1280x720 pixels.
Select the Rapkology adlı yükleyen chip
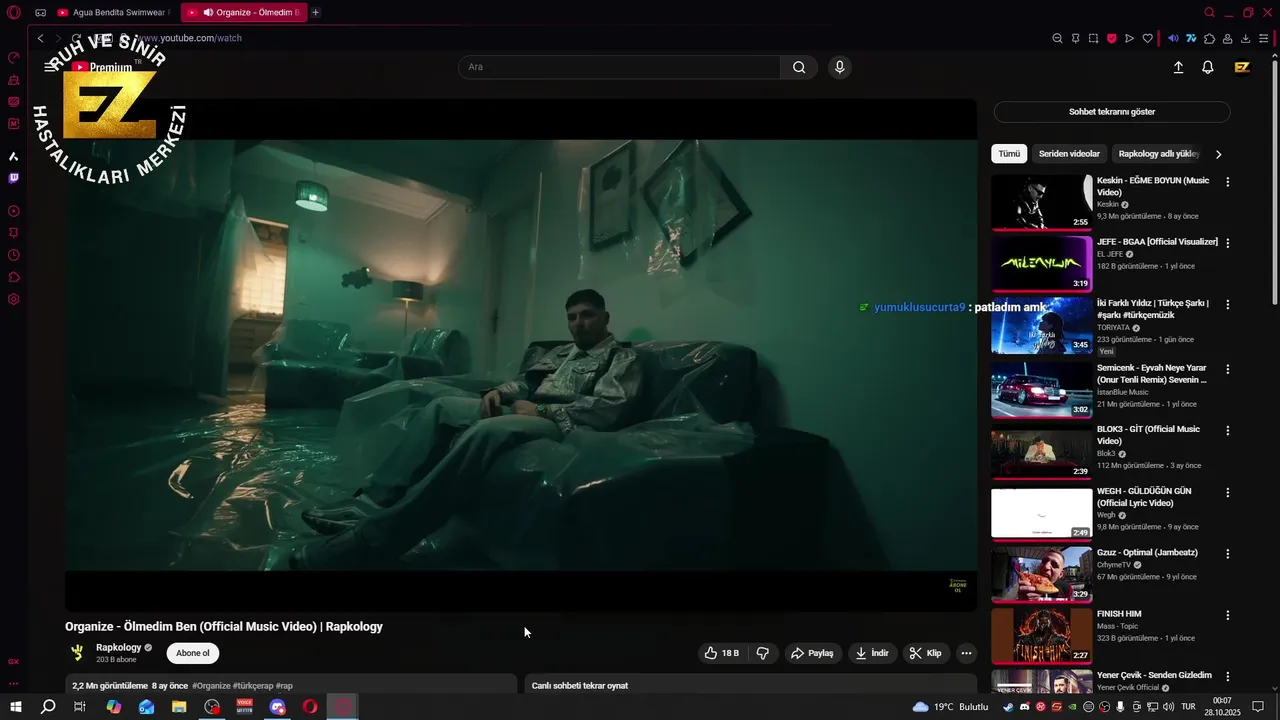(x=1158, y=154)
